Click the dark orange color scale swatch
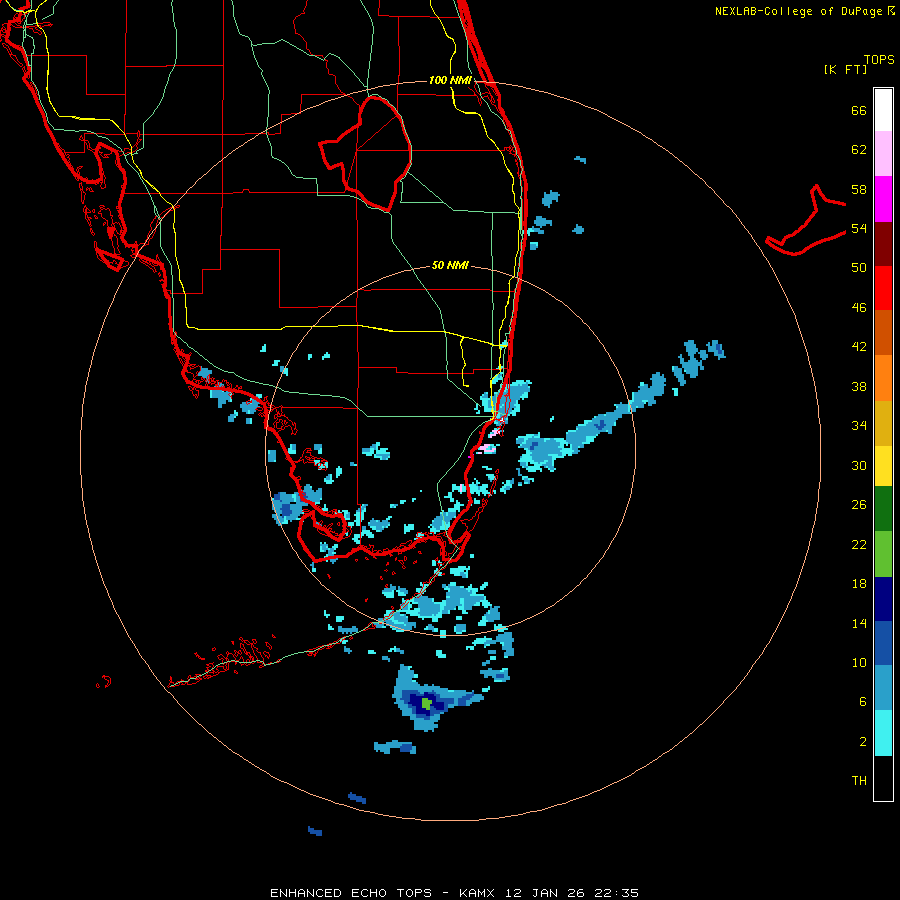 click(883, 333)
